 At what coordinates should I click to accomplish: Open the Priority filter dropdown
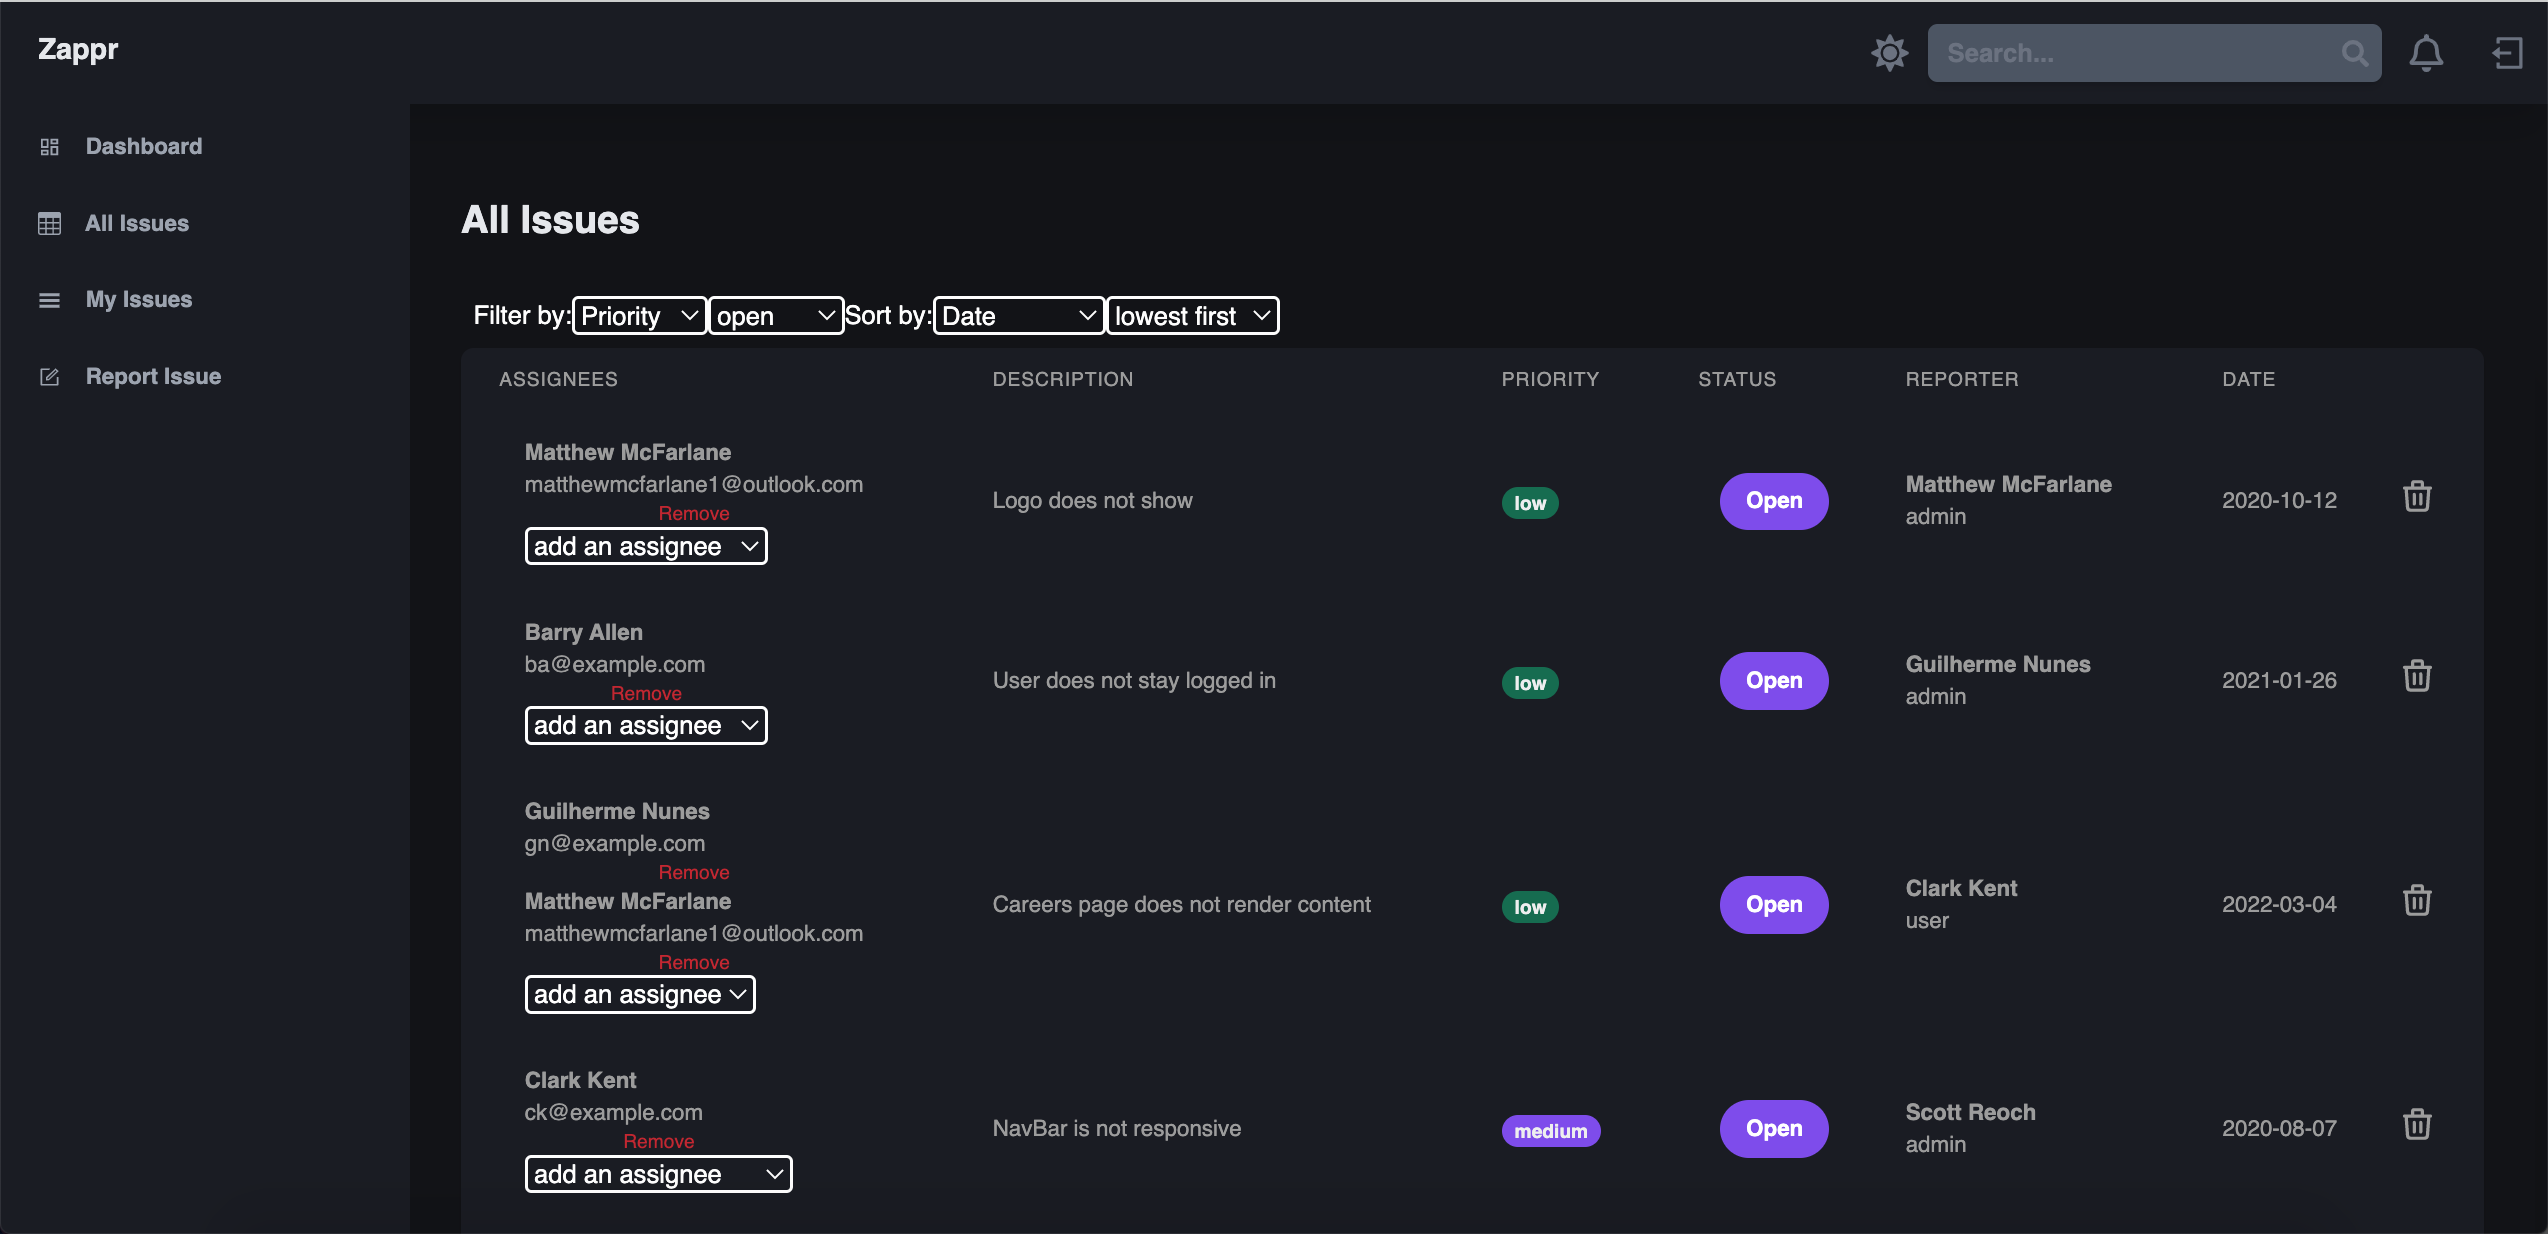639,316
